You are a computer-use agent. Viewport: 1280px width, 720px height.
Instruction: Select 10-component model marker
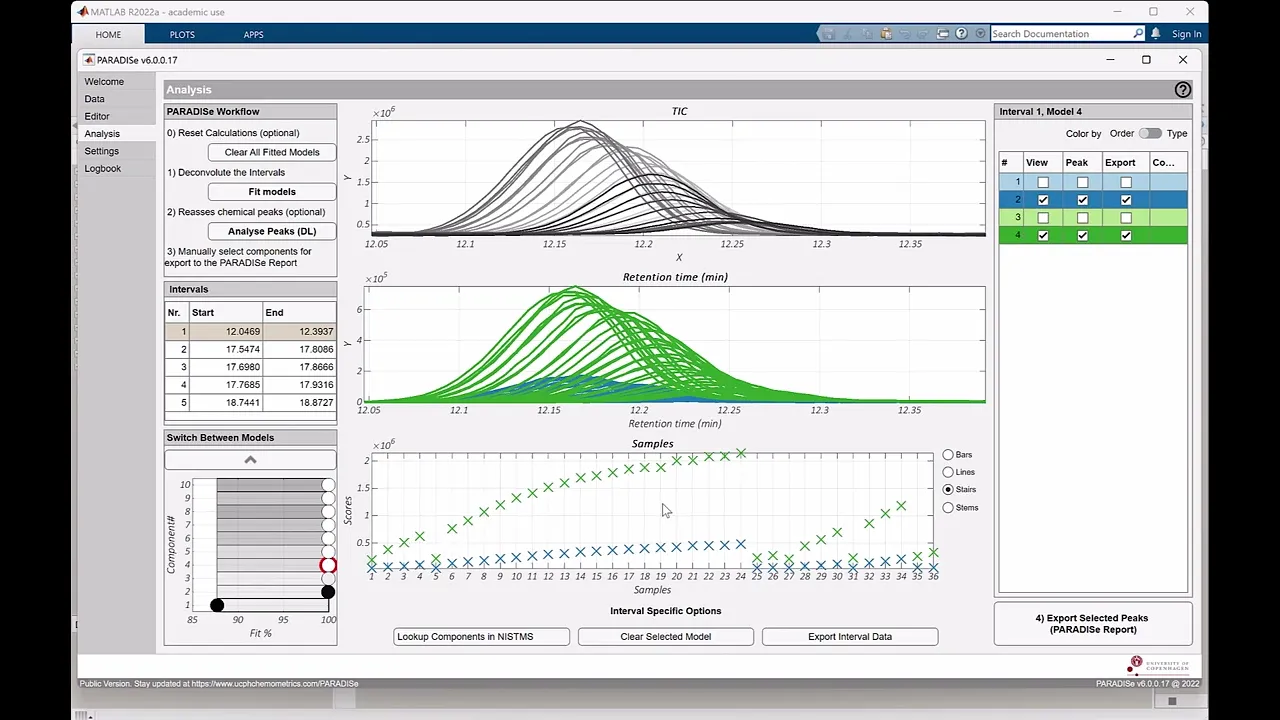pos(328,485)
